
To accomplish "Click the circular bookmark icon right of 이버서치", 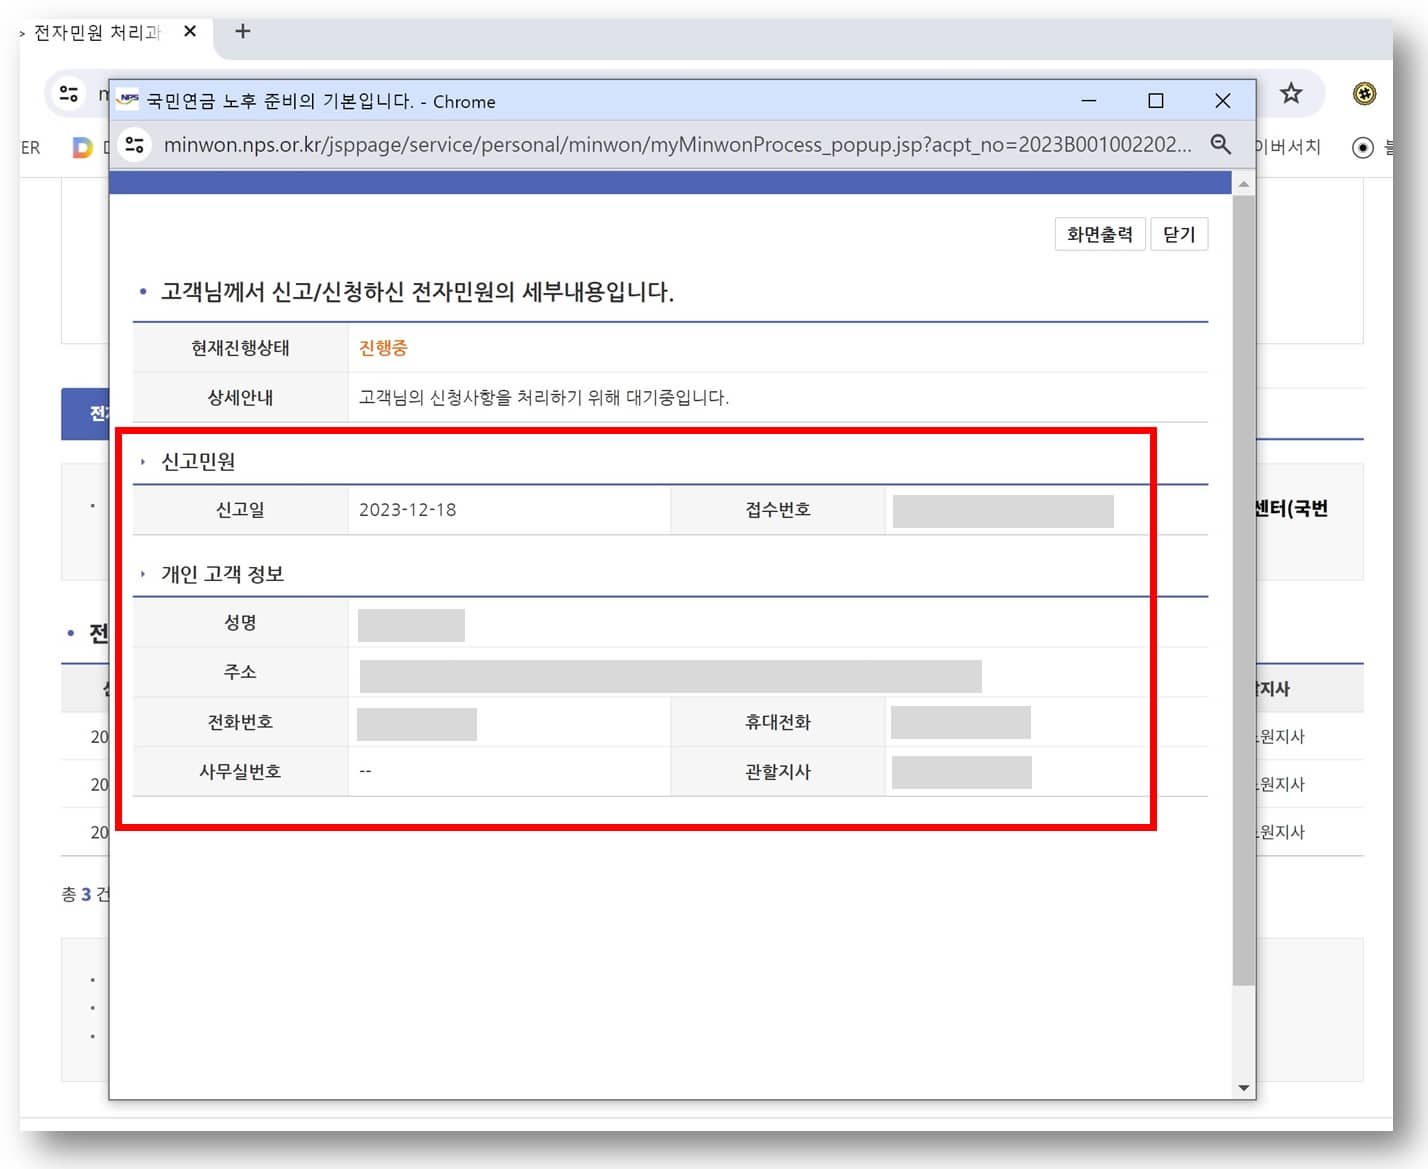I will click(x=1362, y=147).
